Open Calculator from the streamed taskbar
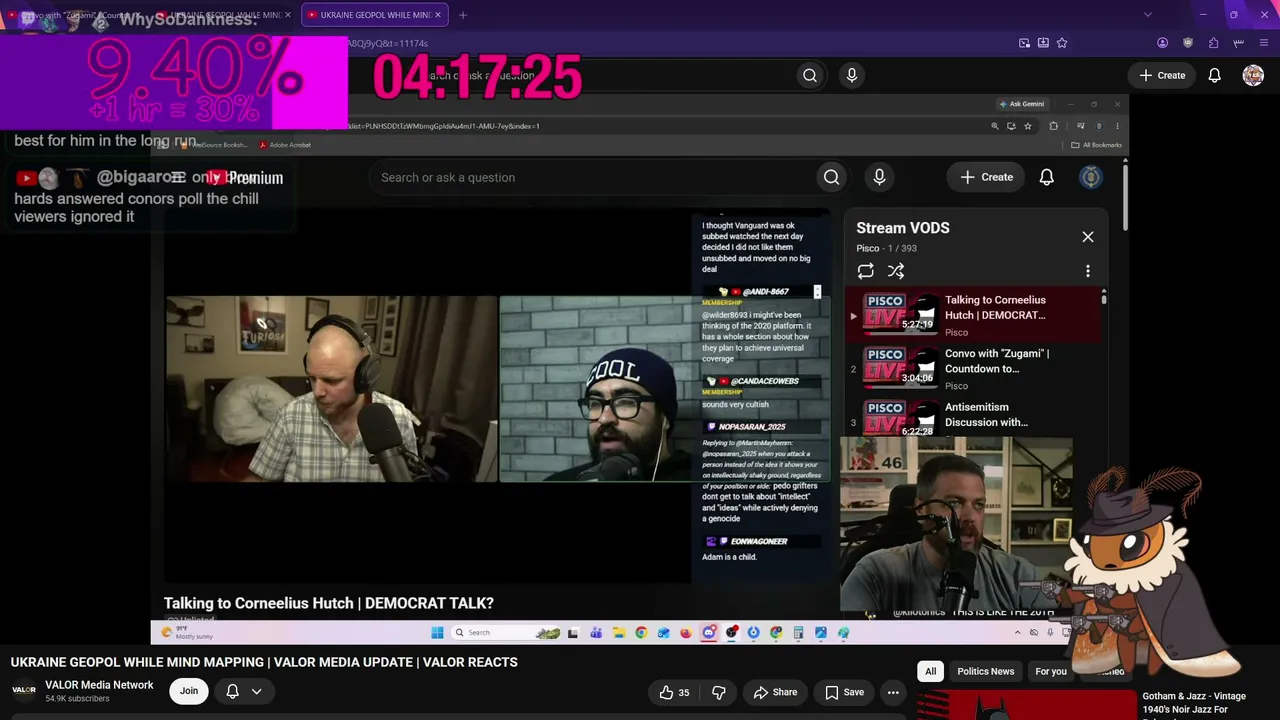1280x720 pixels. pyautogui.click(x=798, y=632)
